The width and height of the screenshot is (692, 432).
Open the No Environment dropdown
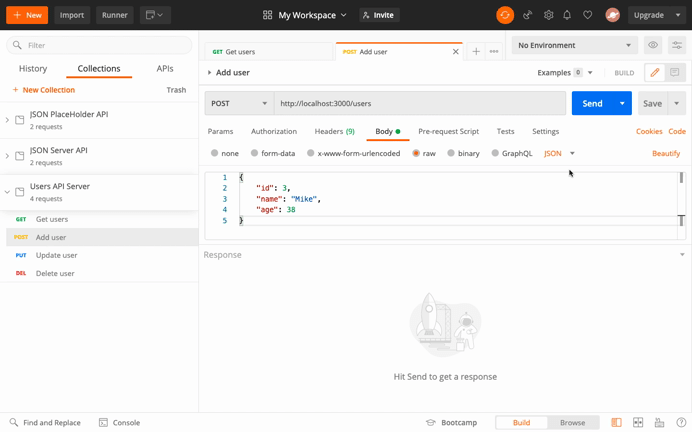(x=574, y=45)
